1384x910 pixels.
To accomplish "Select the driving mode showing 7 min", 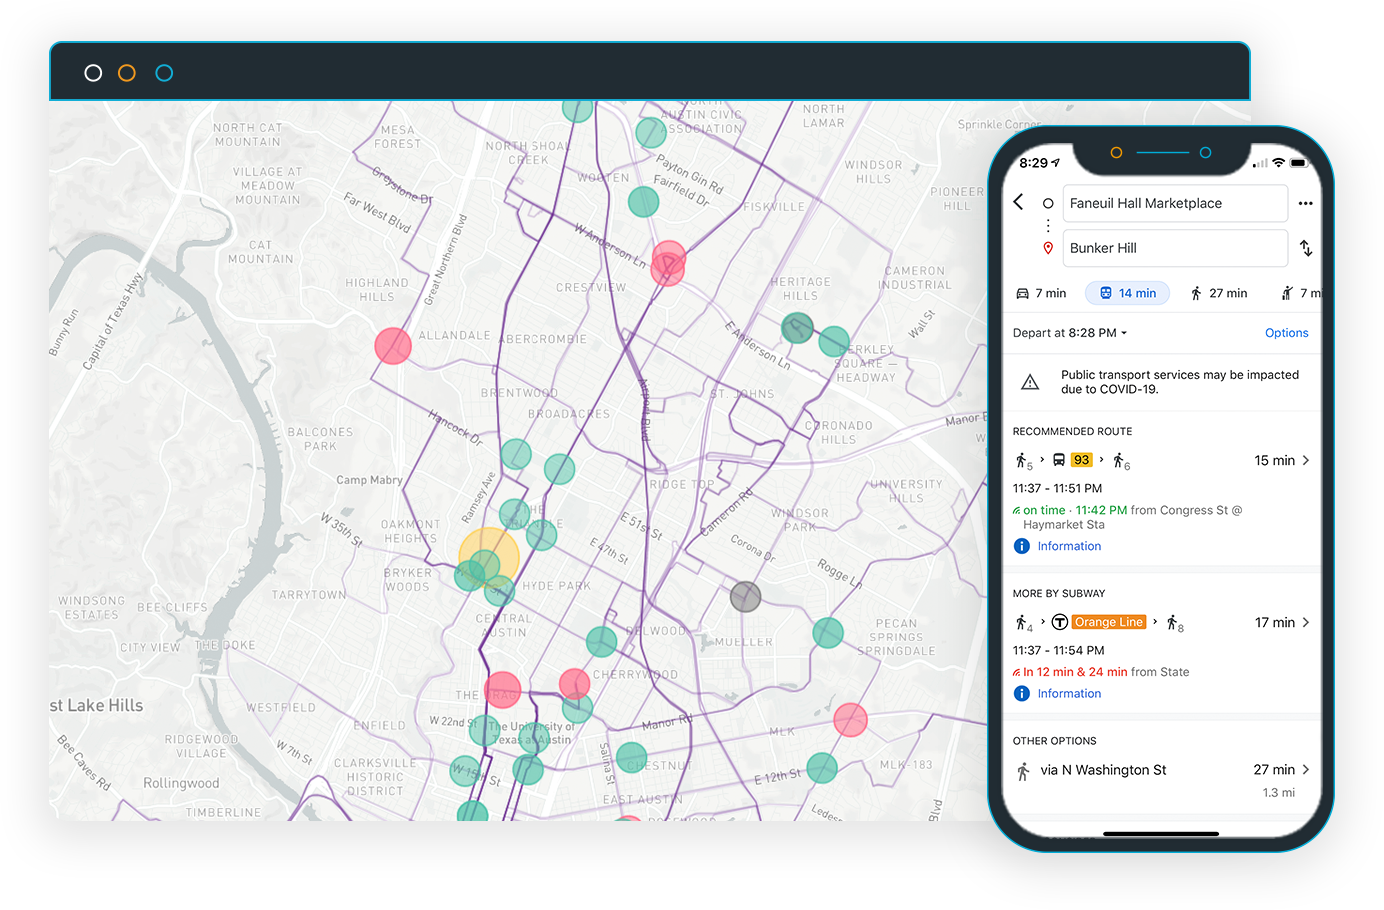I will [x=1040, y=292].
